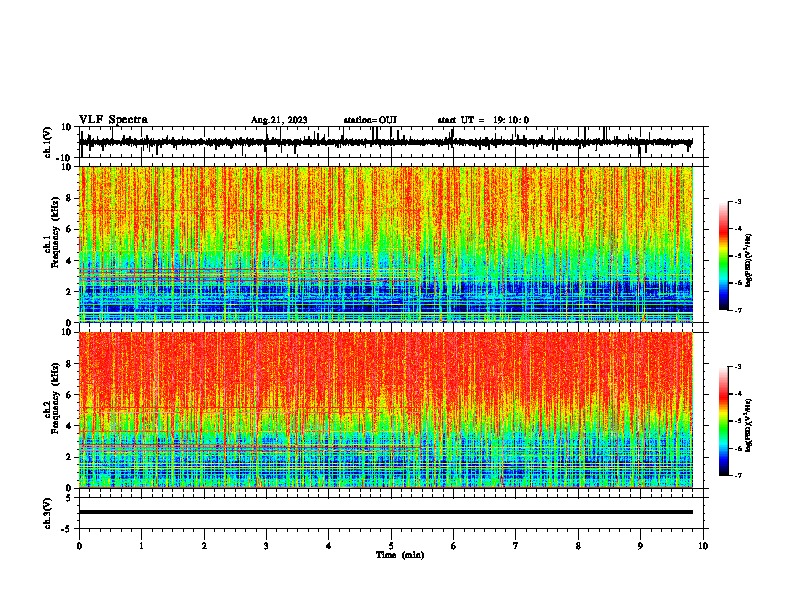Image resolution: width=792 pixels, height=612 pixels.
Task: Click time axis tick label "4"
Action: click(329, 546)
